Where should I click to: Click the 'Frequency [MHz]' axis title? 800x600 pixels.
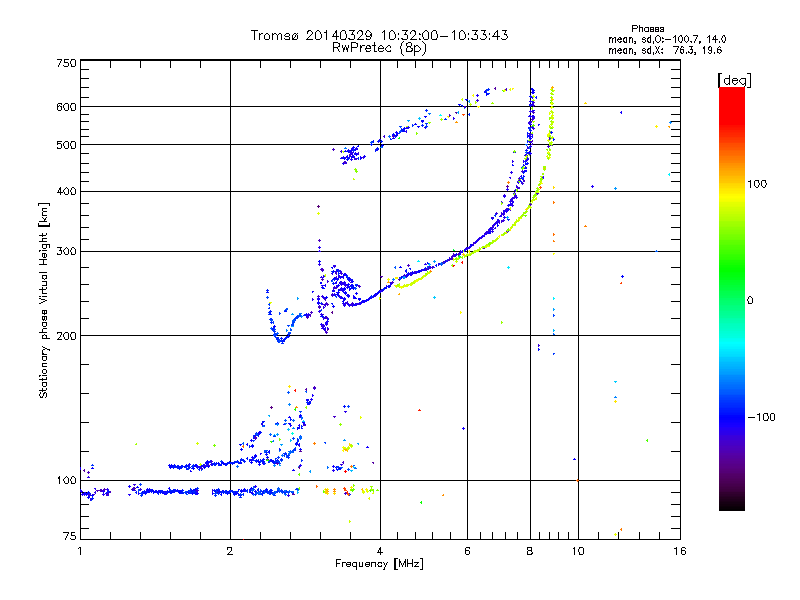tap(379, 564)
